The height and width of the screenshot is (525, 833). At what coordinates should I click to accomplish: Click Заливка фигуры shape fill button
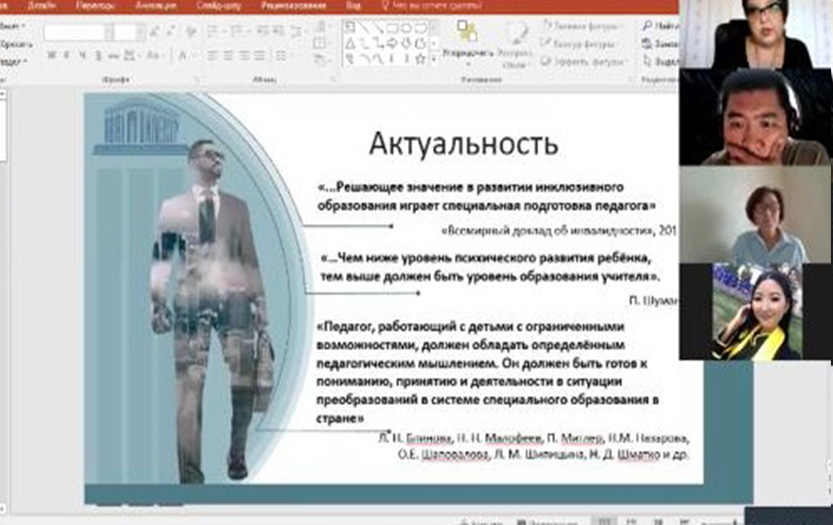578,26
